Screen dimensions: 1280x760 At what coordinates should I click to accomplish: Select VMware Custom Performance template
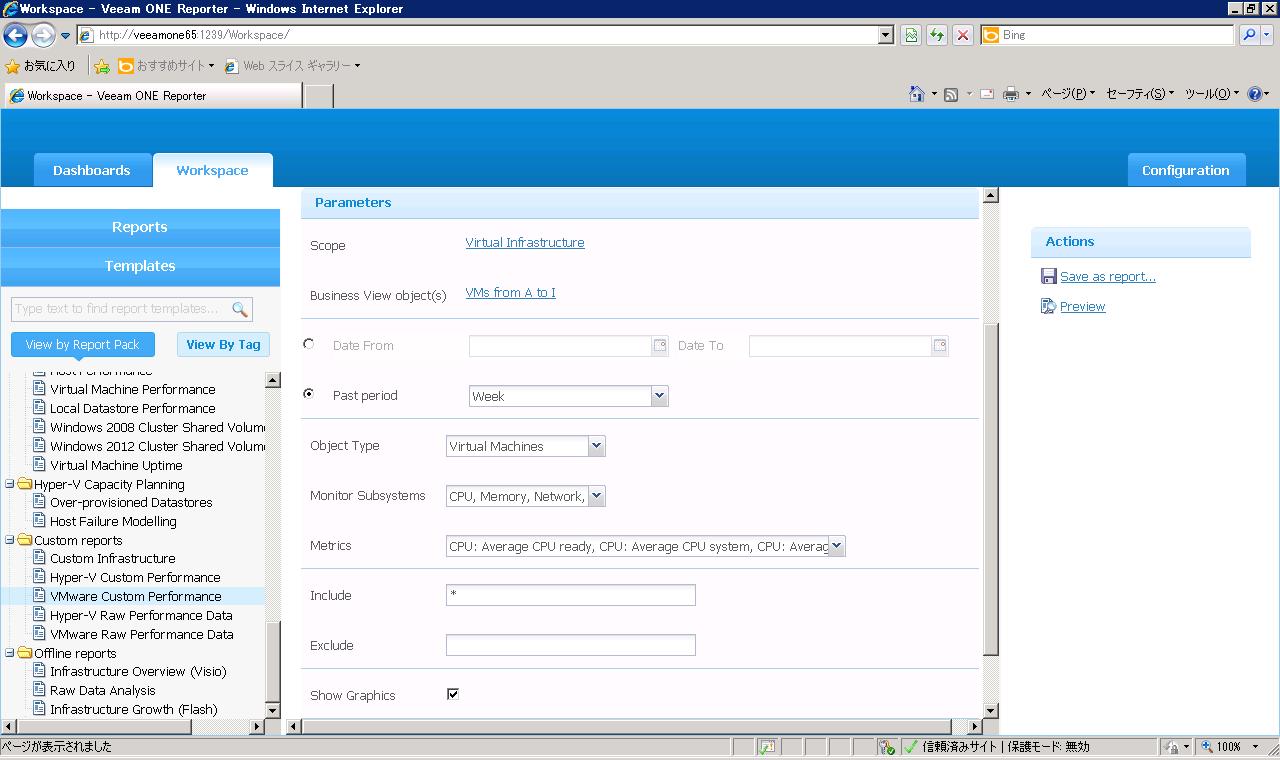pos(136,596)
